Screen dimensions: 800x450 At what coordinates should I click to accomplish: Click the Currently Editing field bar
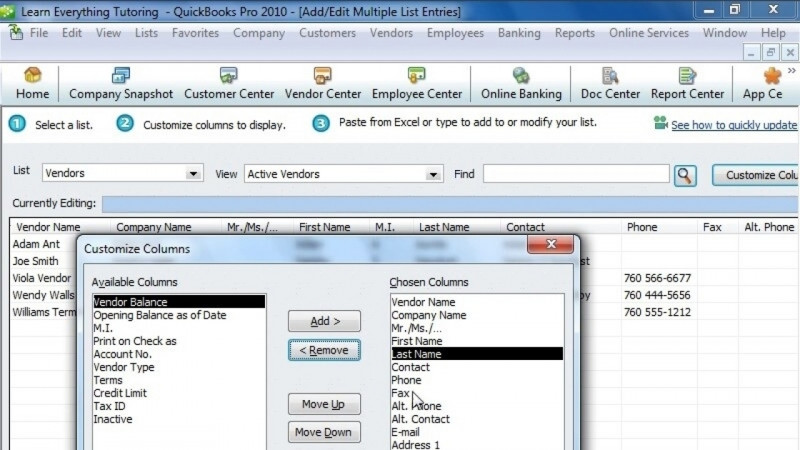(451, 204)
